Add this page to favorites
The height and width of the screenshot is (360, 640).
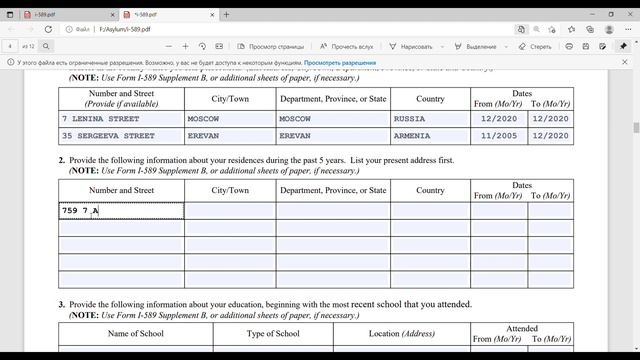pyautogui.click(x=552, y=29)
